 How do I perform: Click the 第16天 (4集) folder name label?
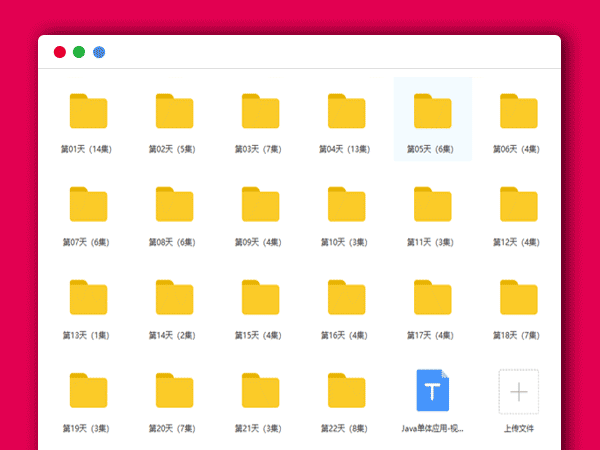[346, 335]
